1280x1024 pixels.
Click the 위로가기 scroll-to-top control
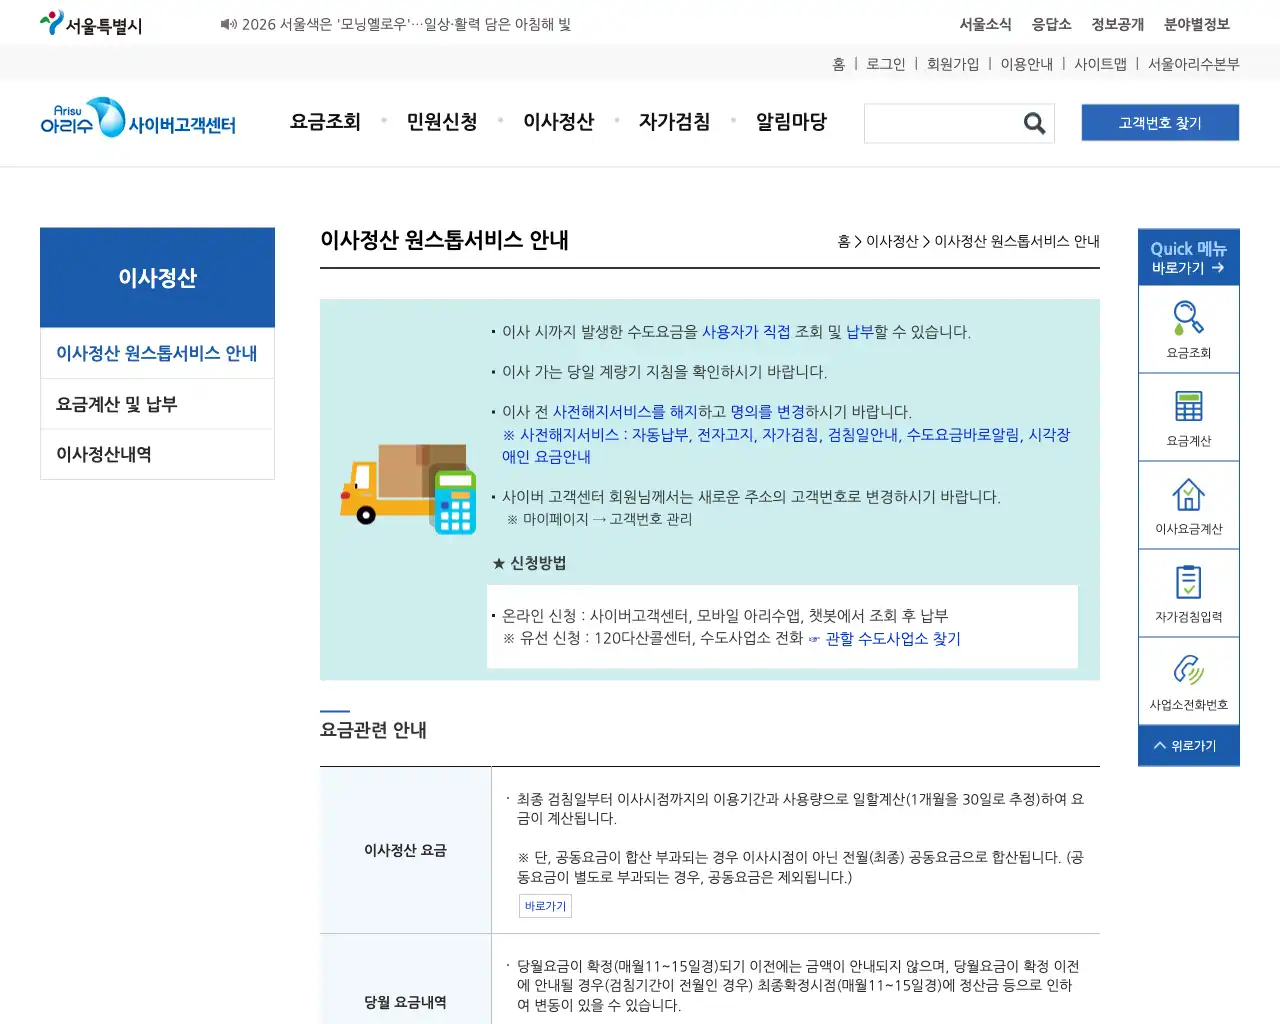[x=1188, y=745]
